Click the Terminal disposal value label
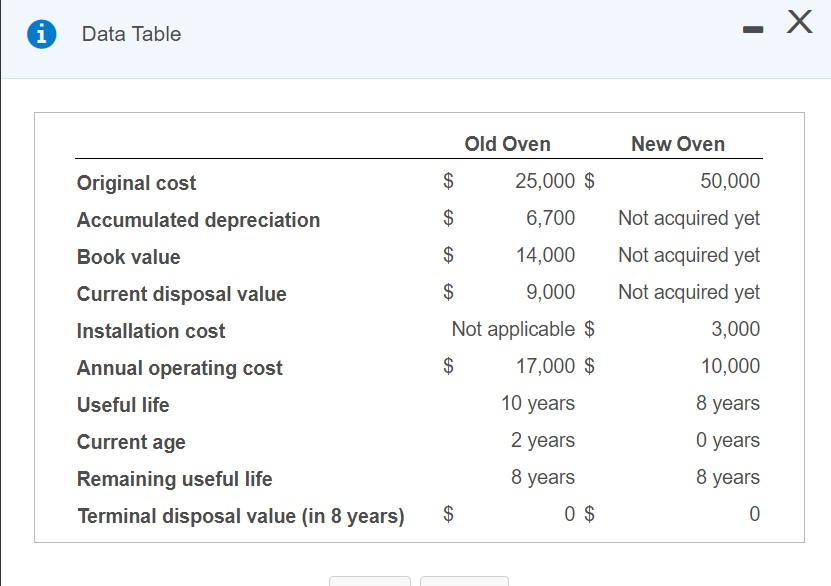The width and height of the screenshot is (831, 586). 241,516
